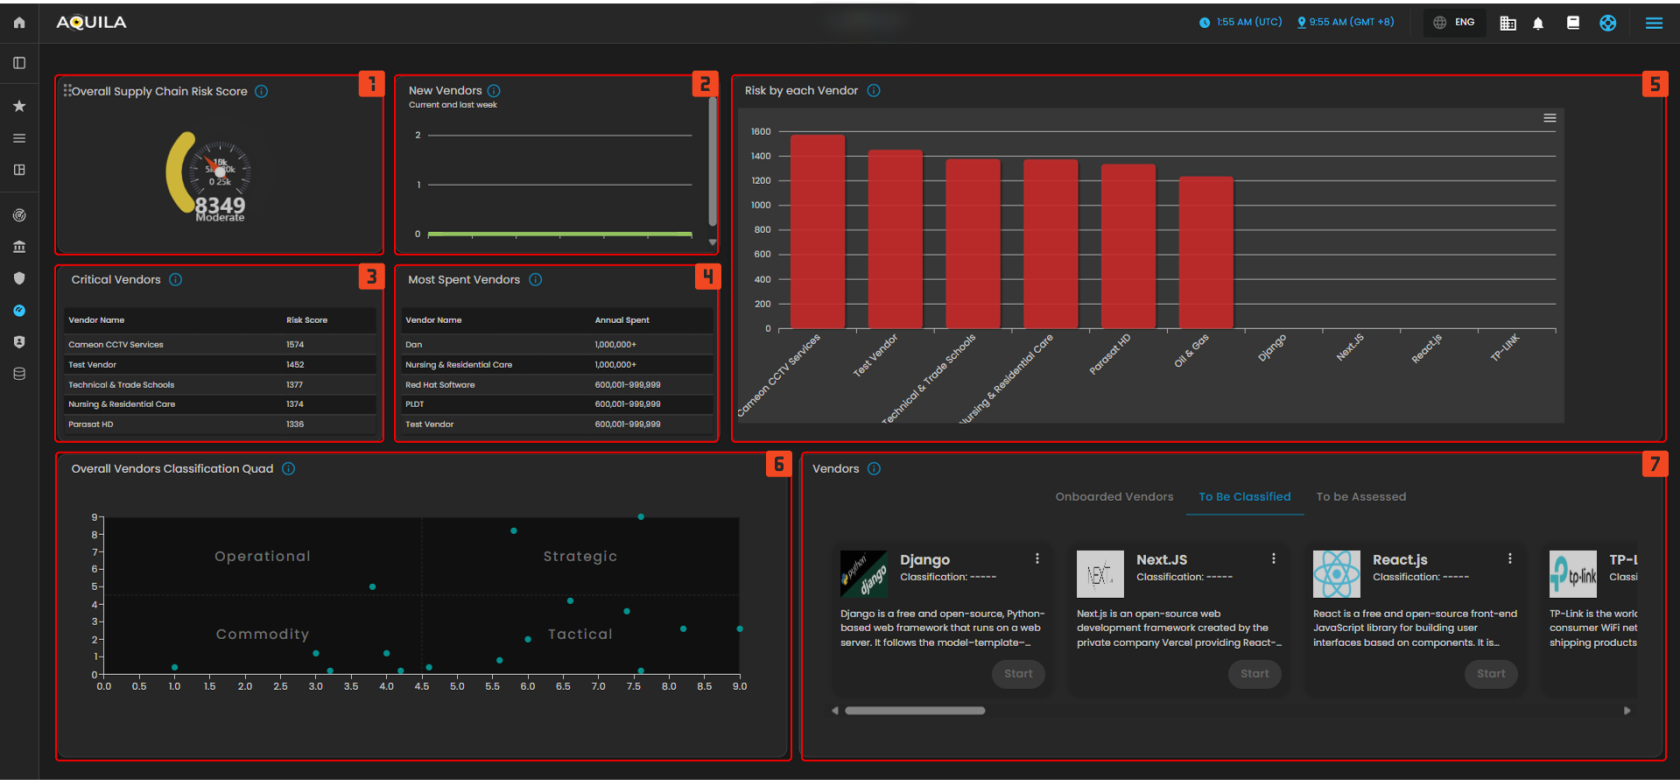Click the vendors list horizontal scrollbar
The height and width of the screenshot is (780, 1680).
coord(914,711)
